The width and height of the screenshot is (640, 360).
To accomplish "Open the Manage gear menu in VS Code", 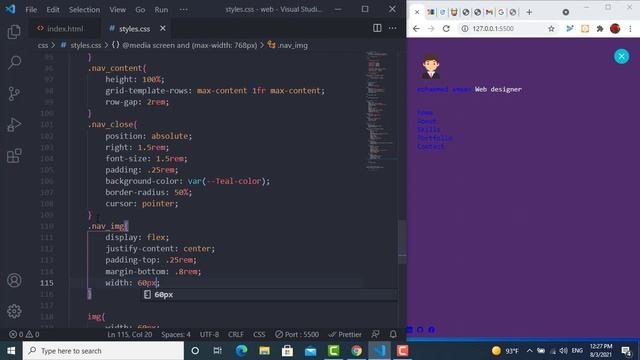I will tap(14, 311).
